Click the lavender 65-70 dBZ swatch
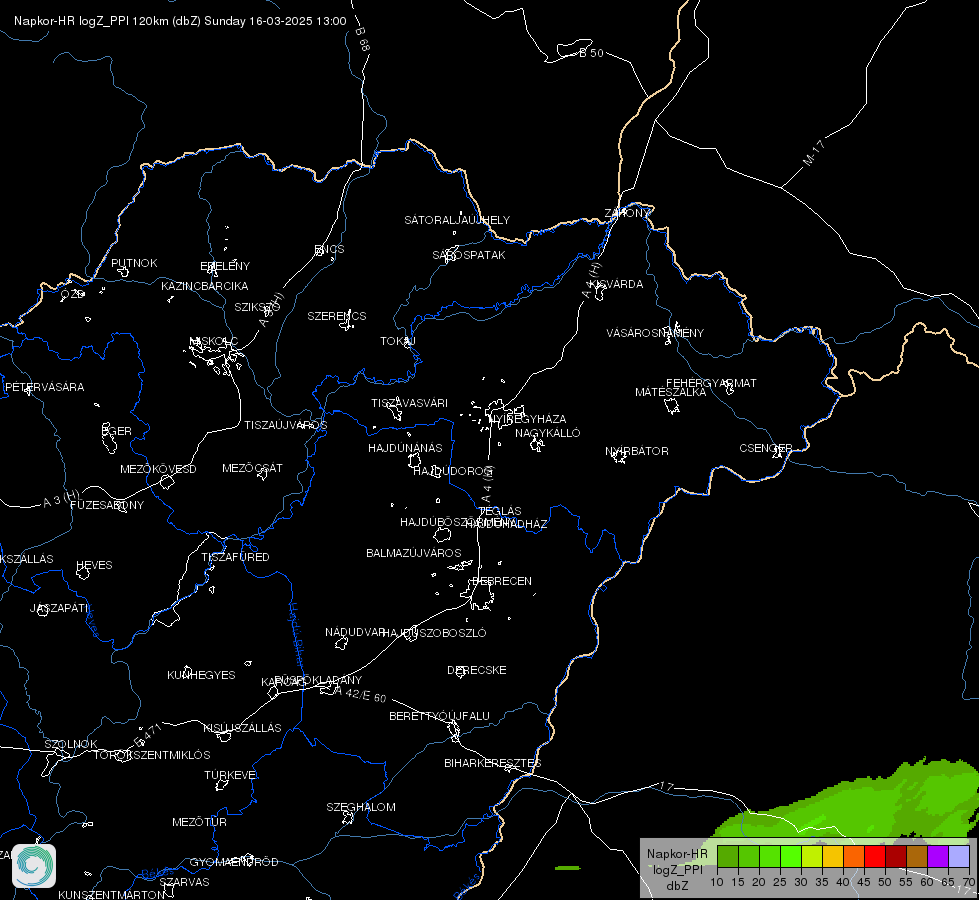This screenshot has height=900, width=979. click(x=958, y=856)
